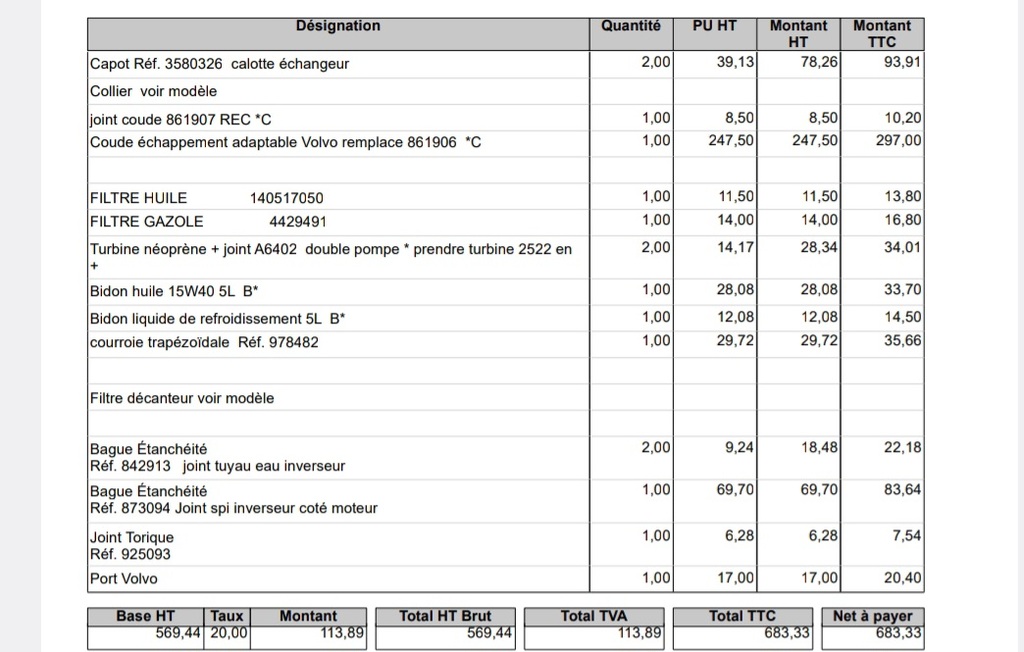This screenshot has width=1024, height=652.
Task: Select Montant TTC value 7,54
Action: [x=906, y=536]
